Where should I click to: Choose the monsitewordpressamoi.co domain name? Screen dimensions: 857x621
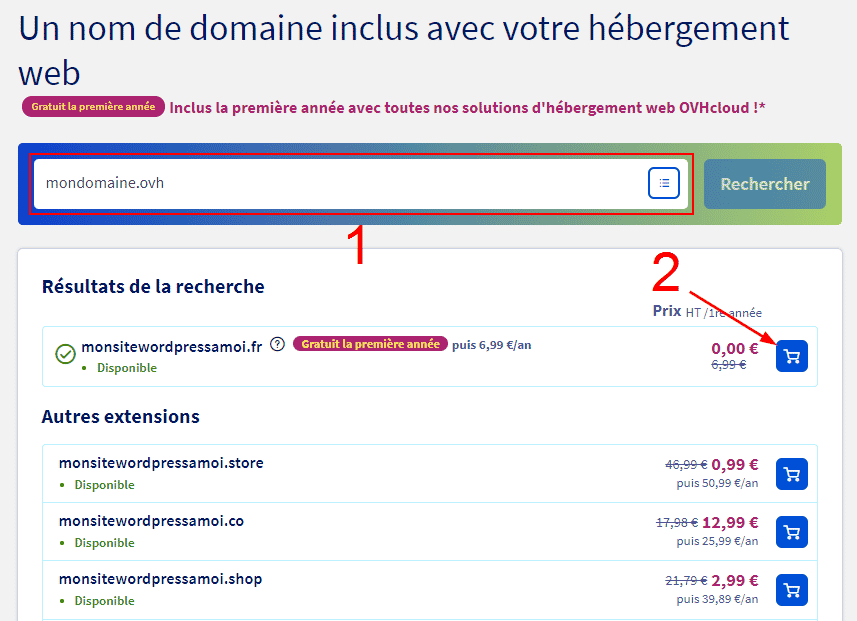(151, 521)
